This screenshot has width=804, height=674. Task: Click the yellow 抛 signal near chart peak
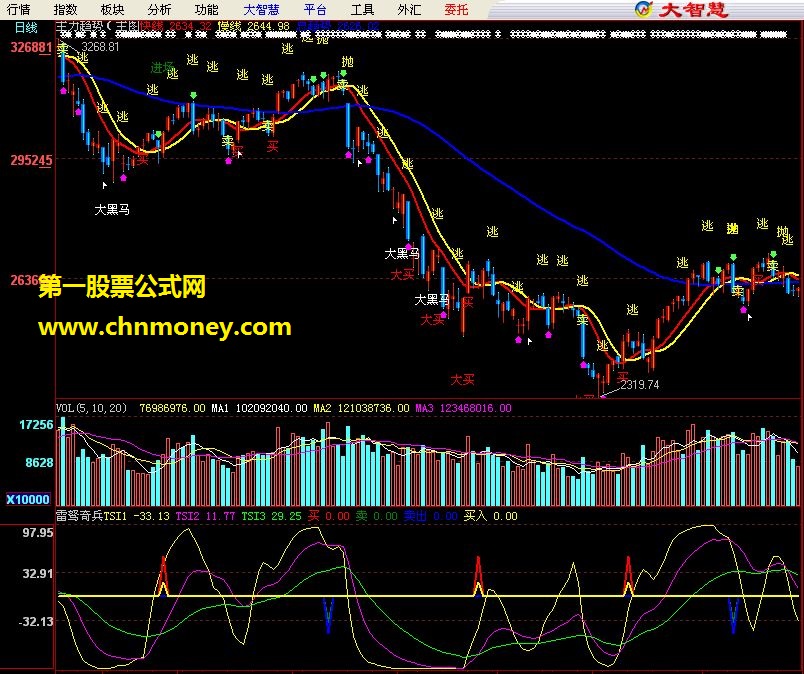pos(347,62)
